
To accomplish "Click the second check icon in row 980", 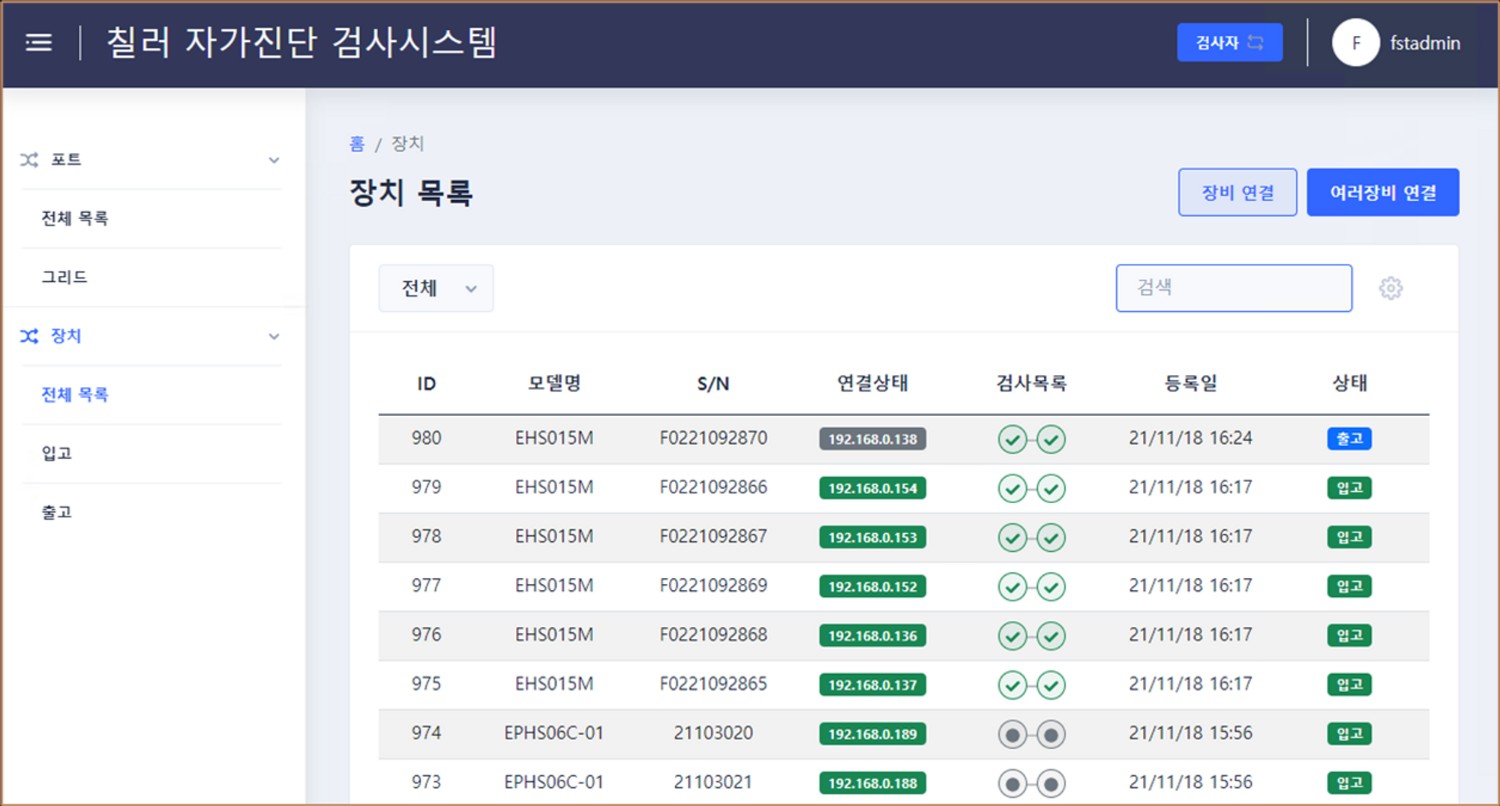I will click(x=1051, y=439).
